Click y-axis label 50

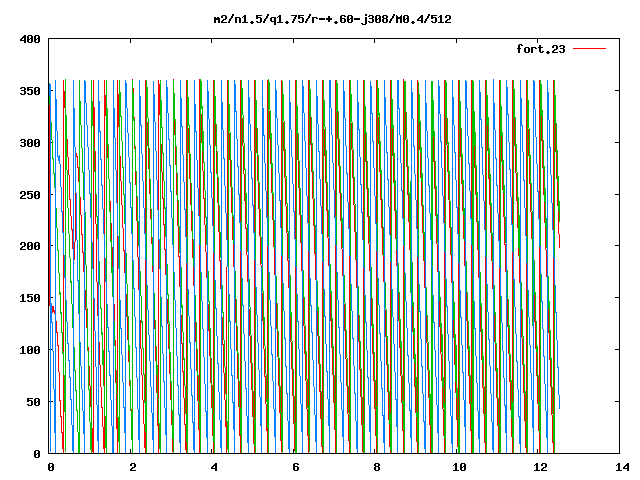(33, 402)
